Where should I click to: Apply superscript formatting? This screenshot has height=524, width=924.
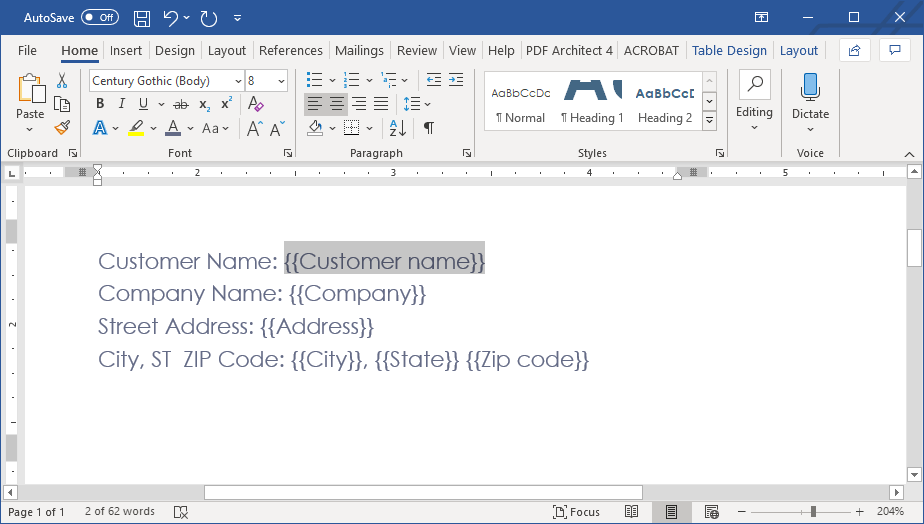[x=226, y=104]
